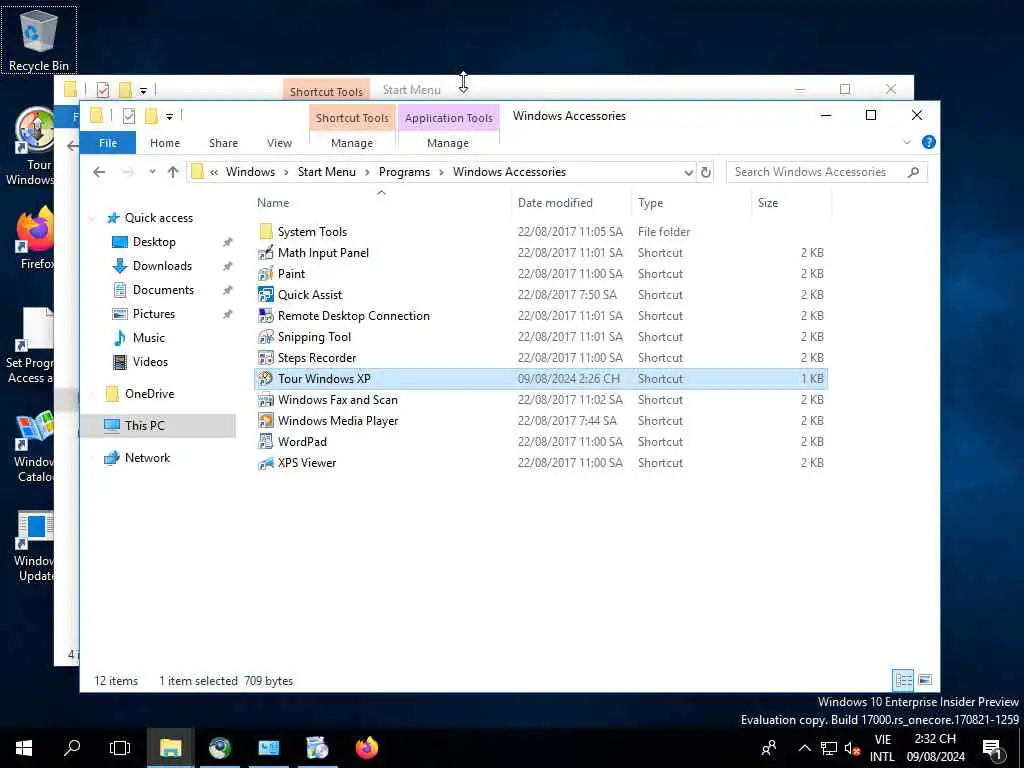Select Videos in the navigation pane
This screenshot has height=768, width=1024.
click(x=150, y=362)
